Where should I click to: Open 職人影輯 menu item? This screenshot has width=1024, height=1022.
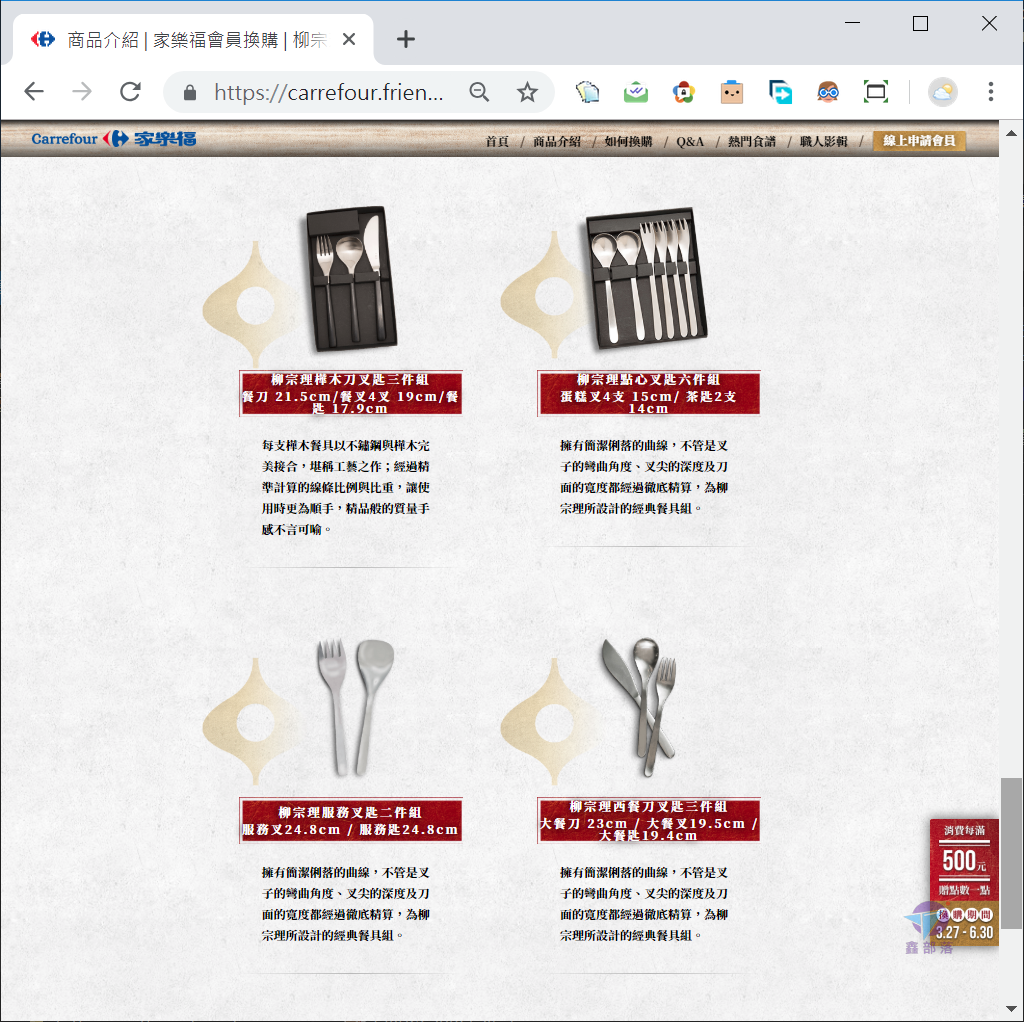pos(824,141)
